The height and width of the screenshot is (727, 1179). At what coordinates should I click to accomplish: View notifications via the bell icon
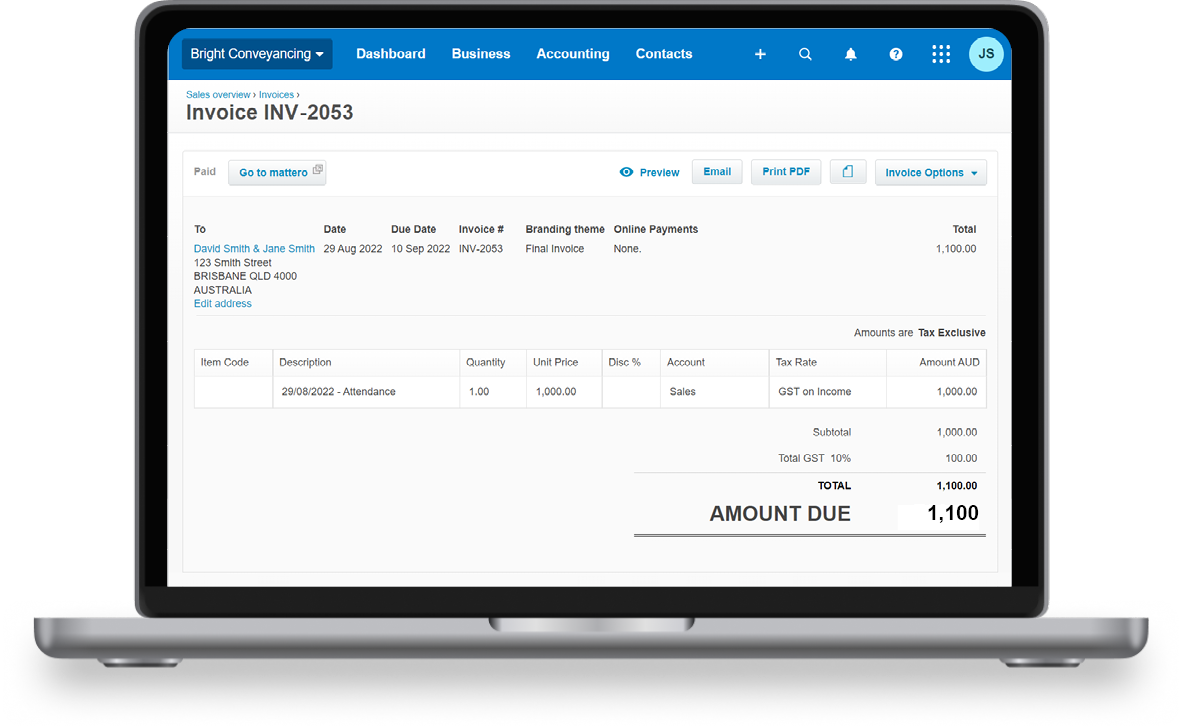click(x=850, y=54)
